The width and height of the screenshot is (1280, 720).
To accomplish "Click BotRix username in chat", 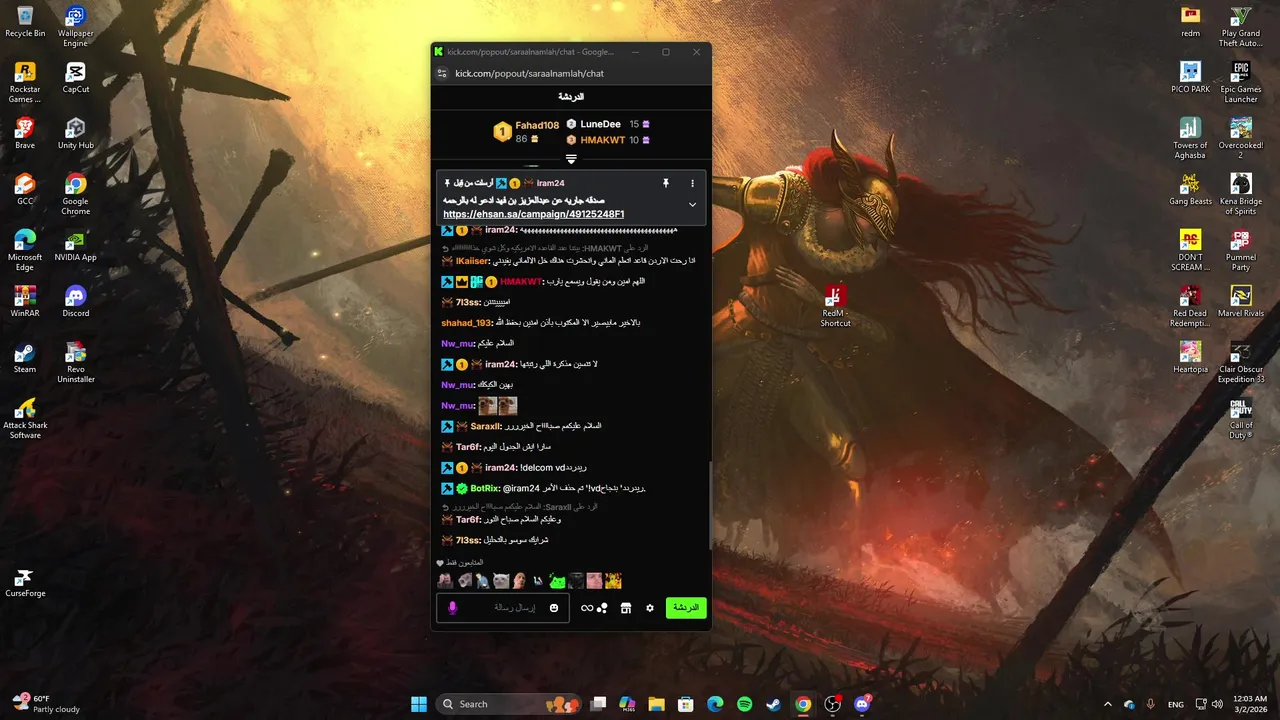I will point(485,488).
